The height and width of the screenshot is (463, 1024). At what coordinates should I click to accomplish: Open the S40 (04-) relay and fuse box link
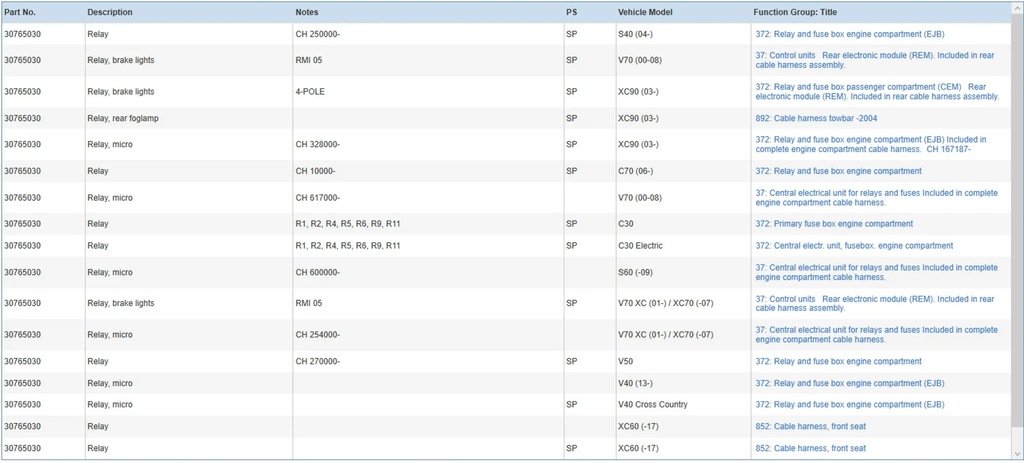point(850,34)
